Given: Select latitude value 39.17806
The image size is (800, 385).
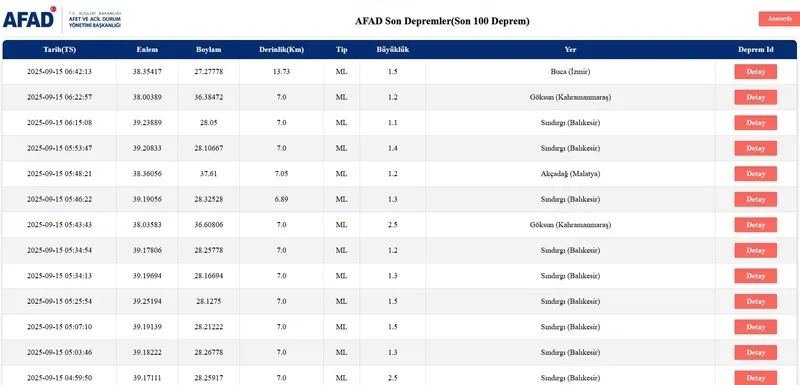Looking at the screenshot, I should click(147, 250).
